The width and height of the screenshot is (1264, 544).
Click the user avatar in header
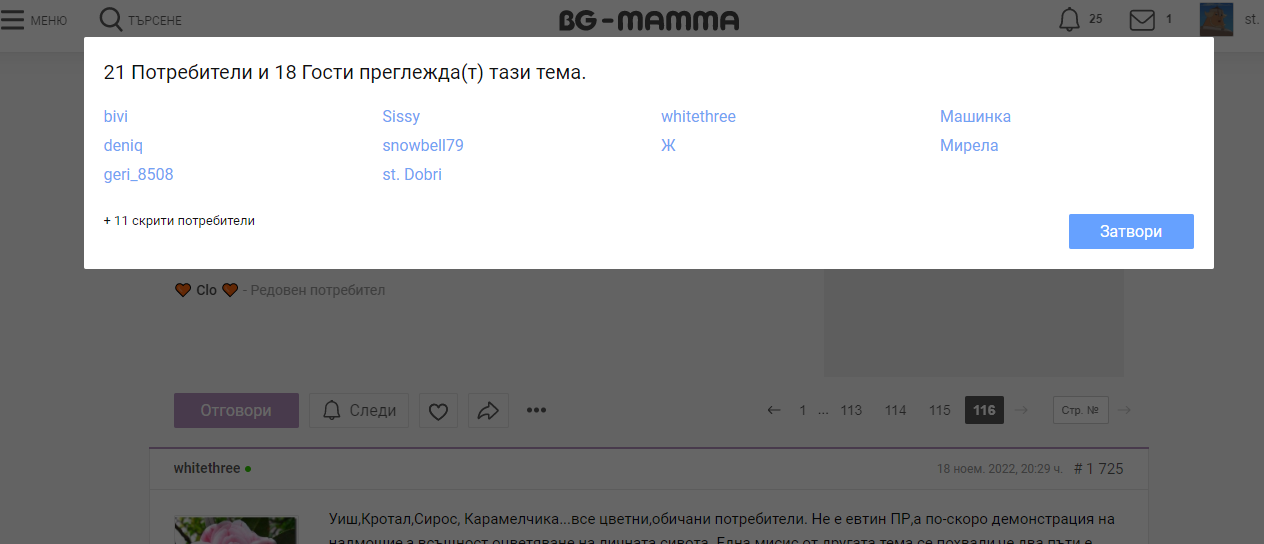(x=1215, y=19)
